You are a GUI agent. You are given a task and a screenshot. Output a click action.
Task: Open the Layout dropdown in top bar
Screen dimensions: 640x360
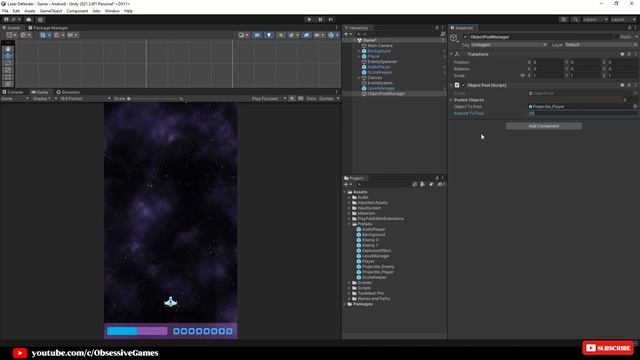623,19
